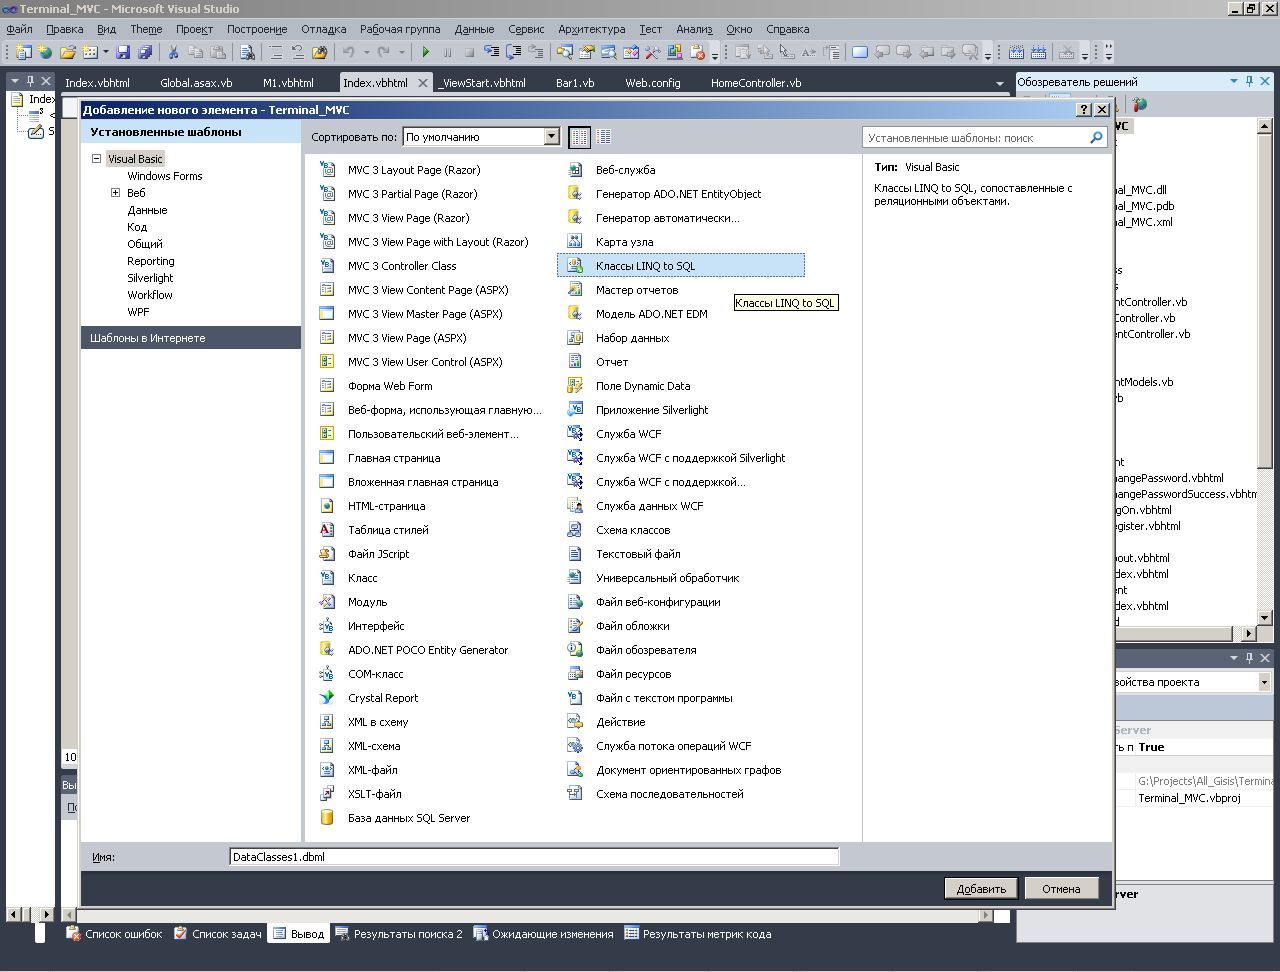This screenshot has width=1280, height=972.
Task: Collapse the Visual Basic tree node
Action: click(96, 159)
